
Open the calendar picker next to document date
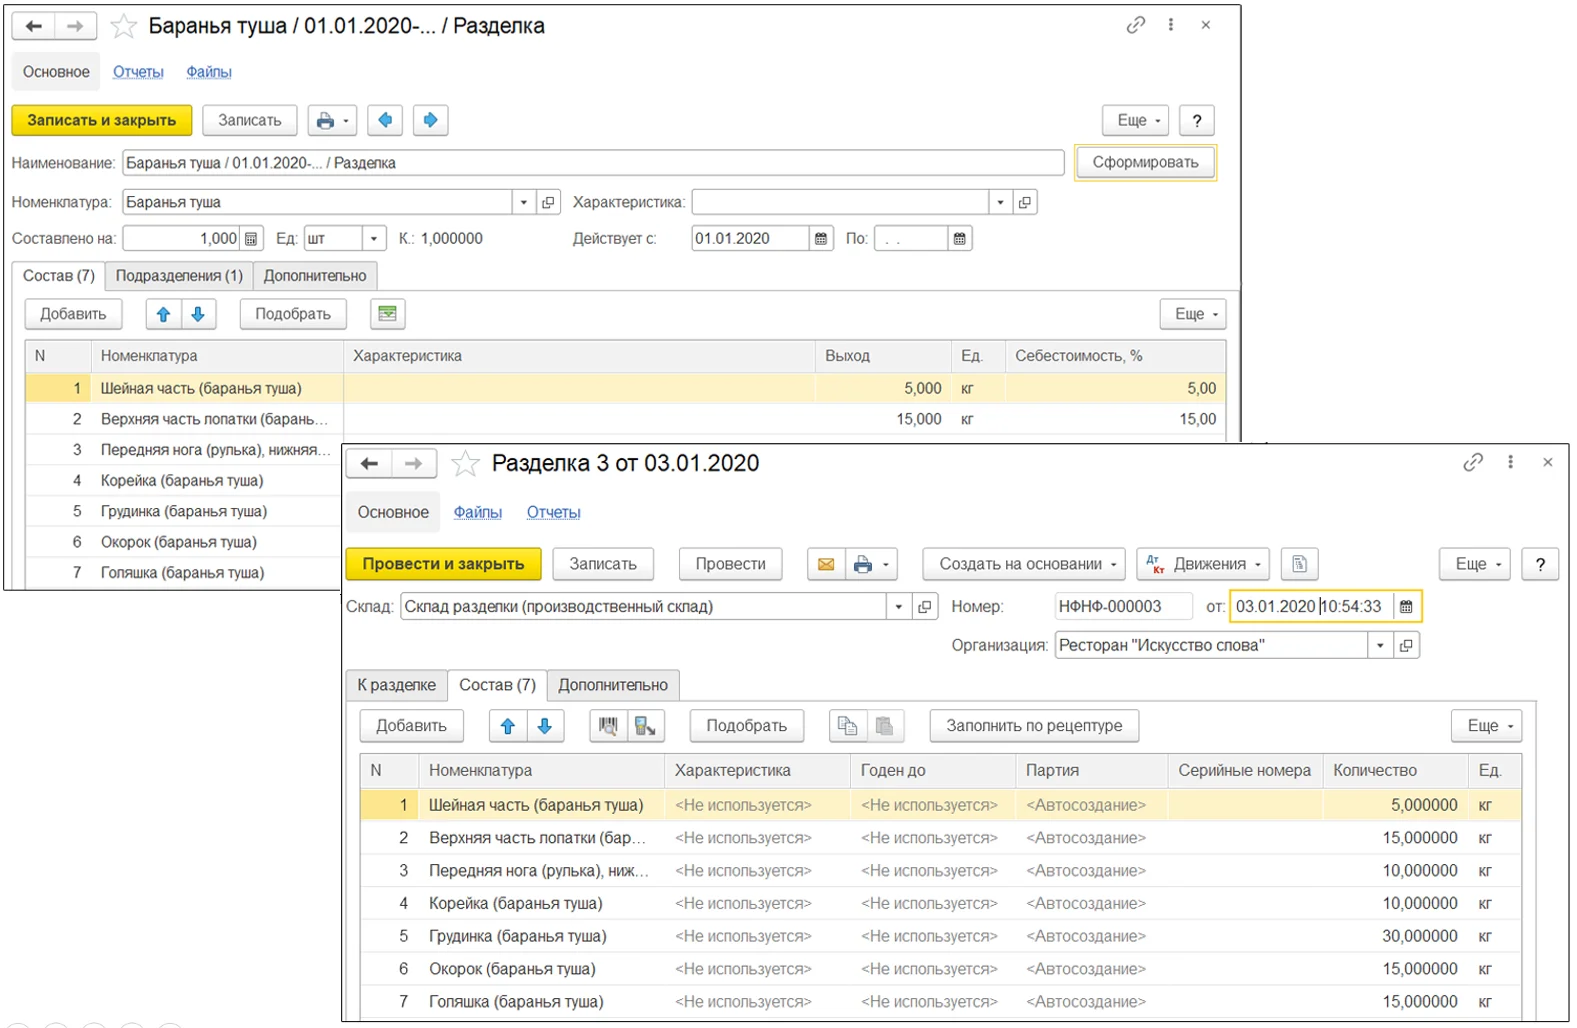(x=1406, y=607)
